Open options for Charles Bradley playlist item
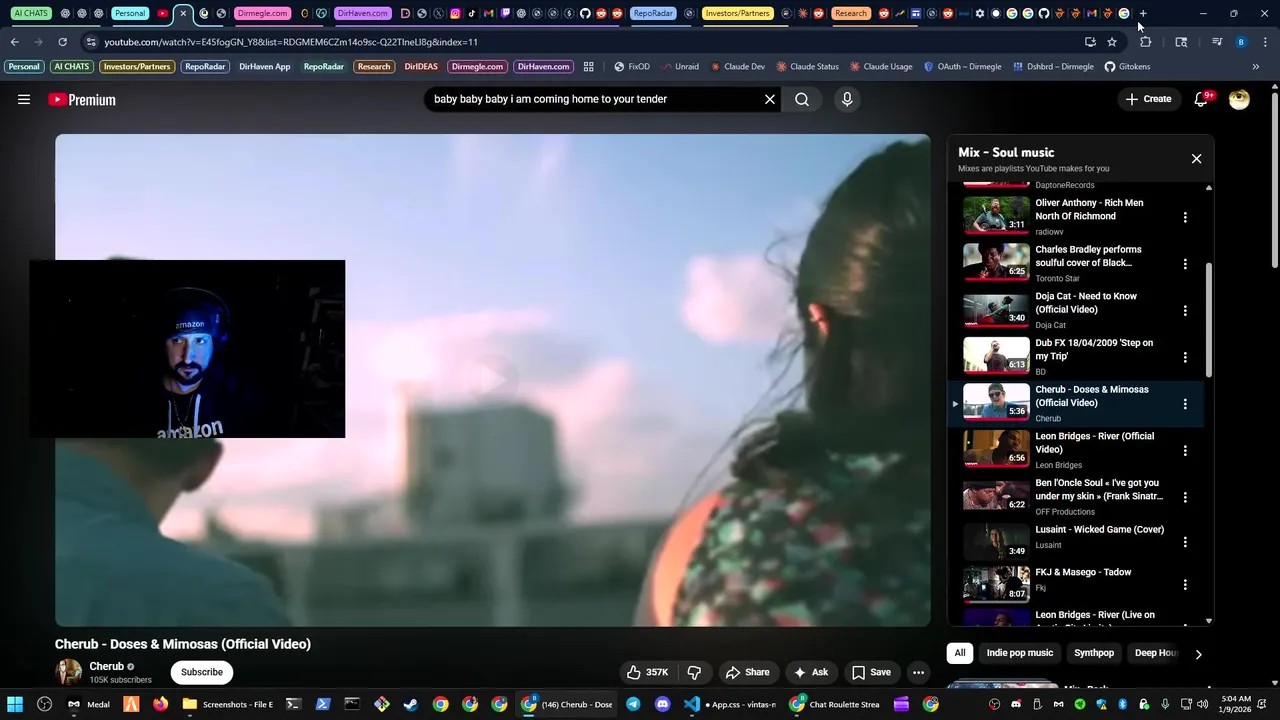1280x720 pixels. pyautogui.click(x=1185, y=264)
